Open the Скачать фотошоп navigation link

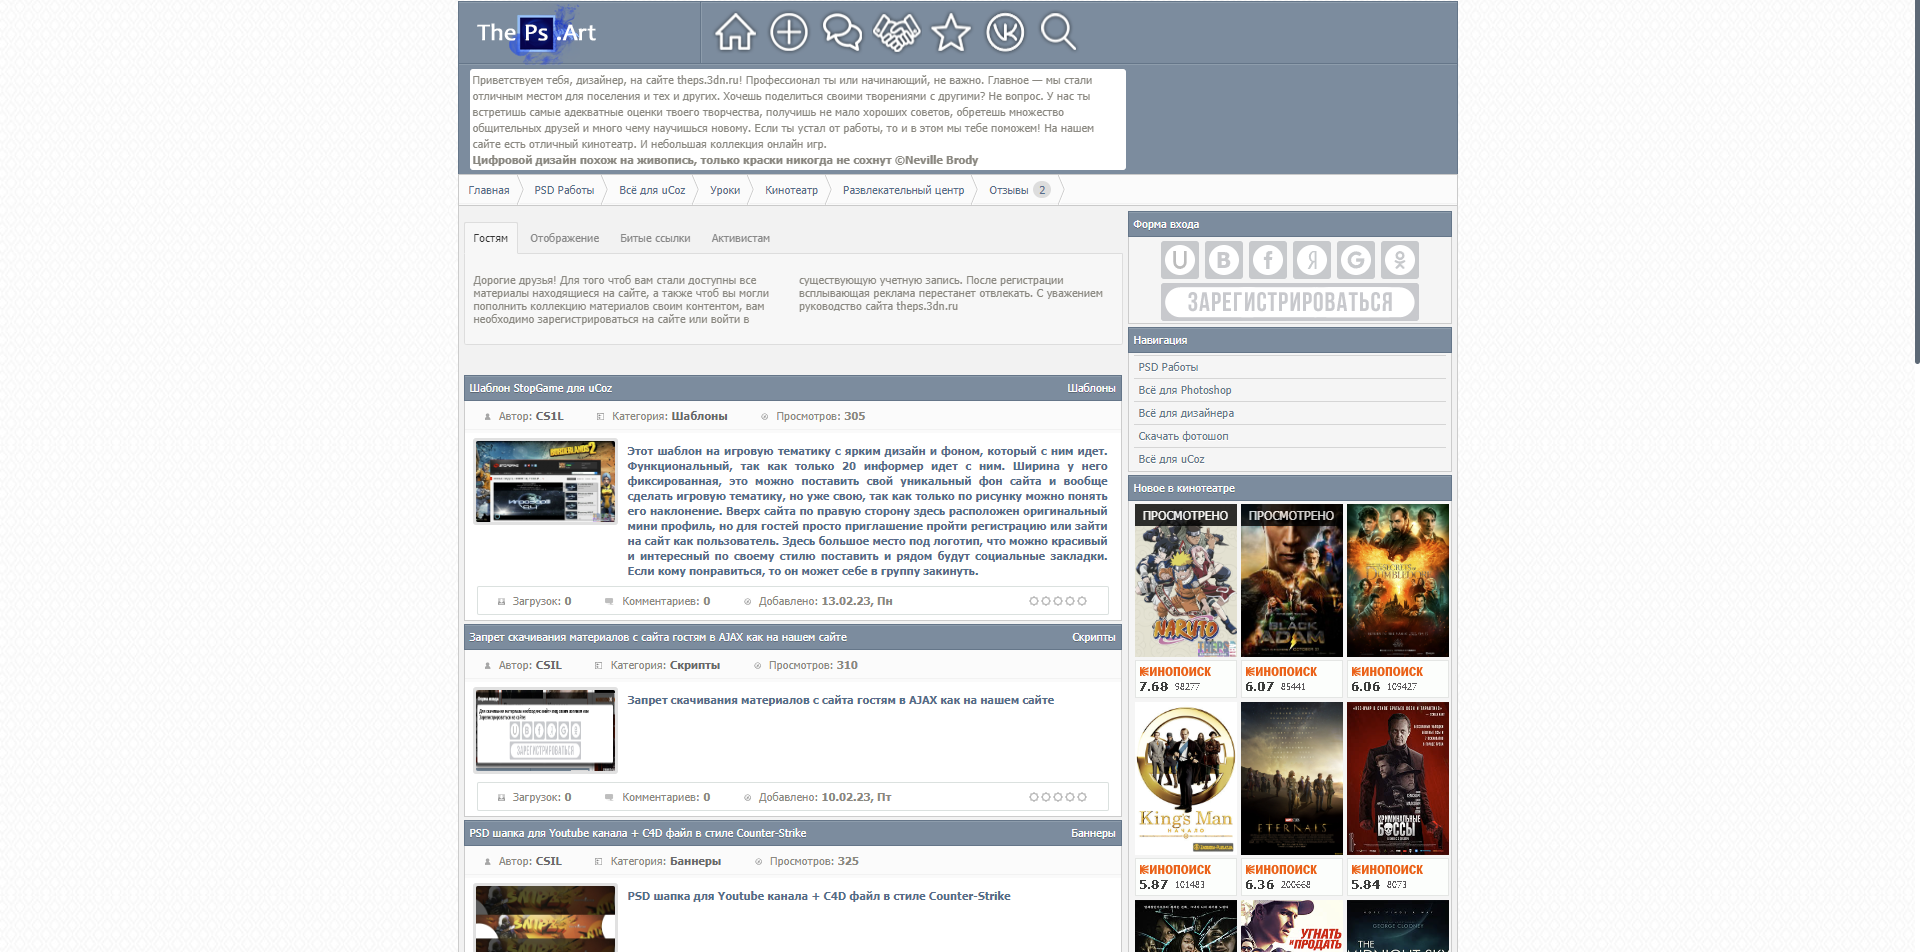[1183, 436]
